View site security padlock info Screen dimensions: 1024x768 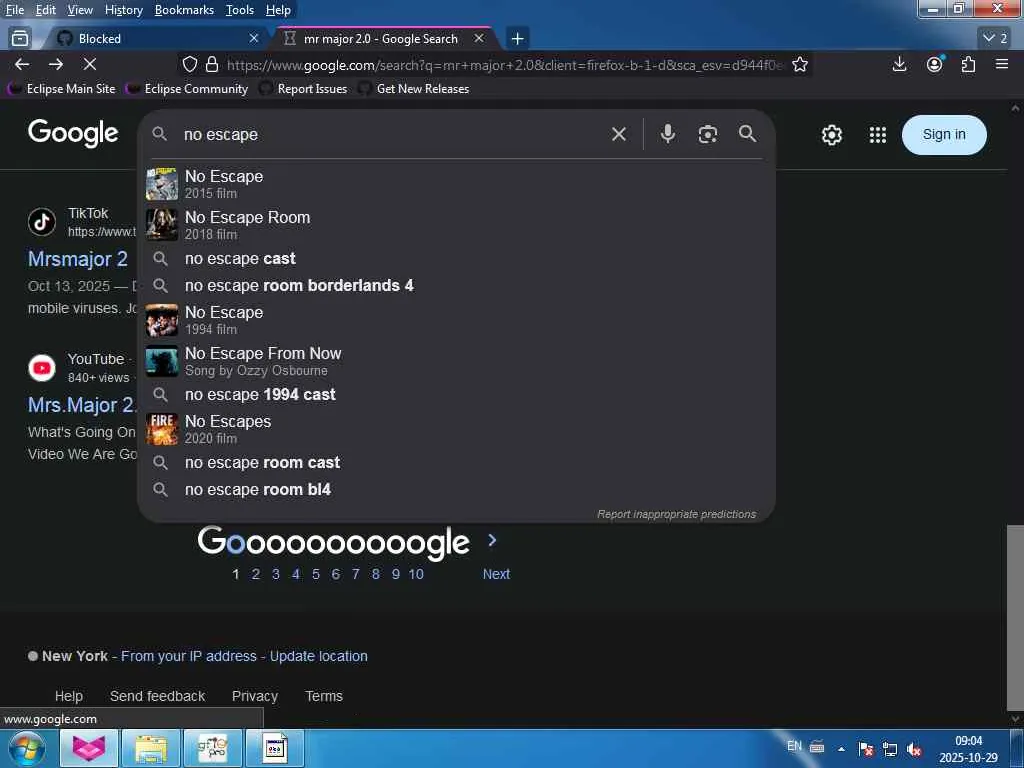(x=212, y=64)
